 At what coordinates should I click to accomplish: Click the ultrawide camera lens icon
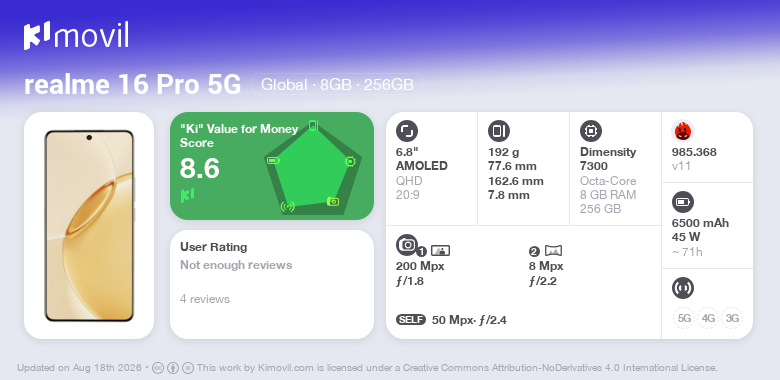(x=553, y=250)
